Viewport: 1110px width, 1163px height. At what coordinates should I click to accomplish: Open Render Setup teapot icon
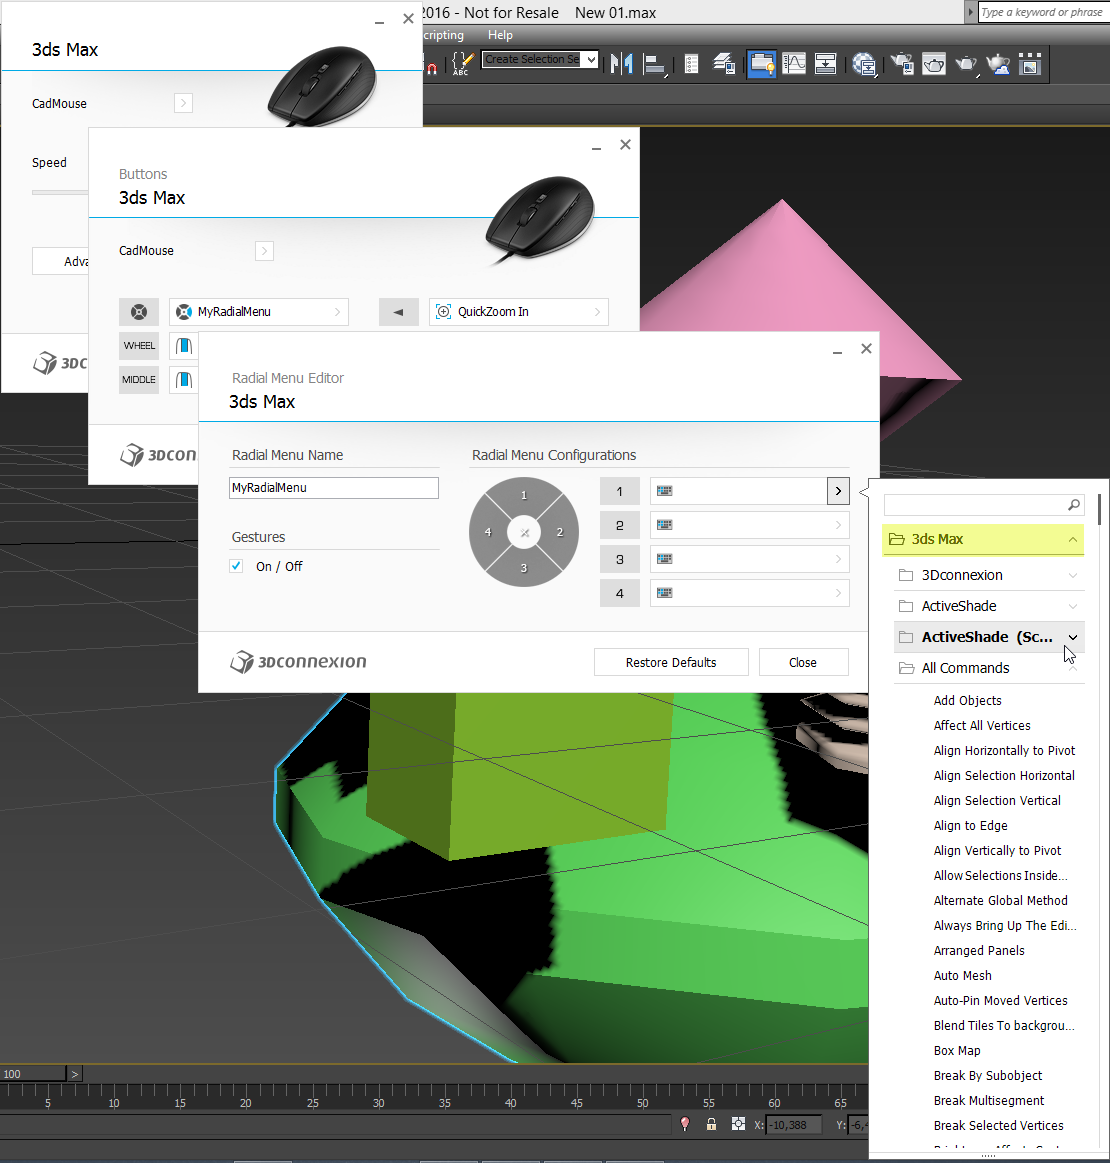[902, 64]
